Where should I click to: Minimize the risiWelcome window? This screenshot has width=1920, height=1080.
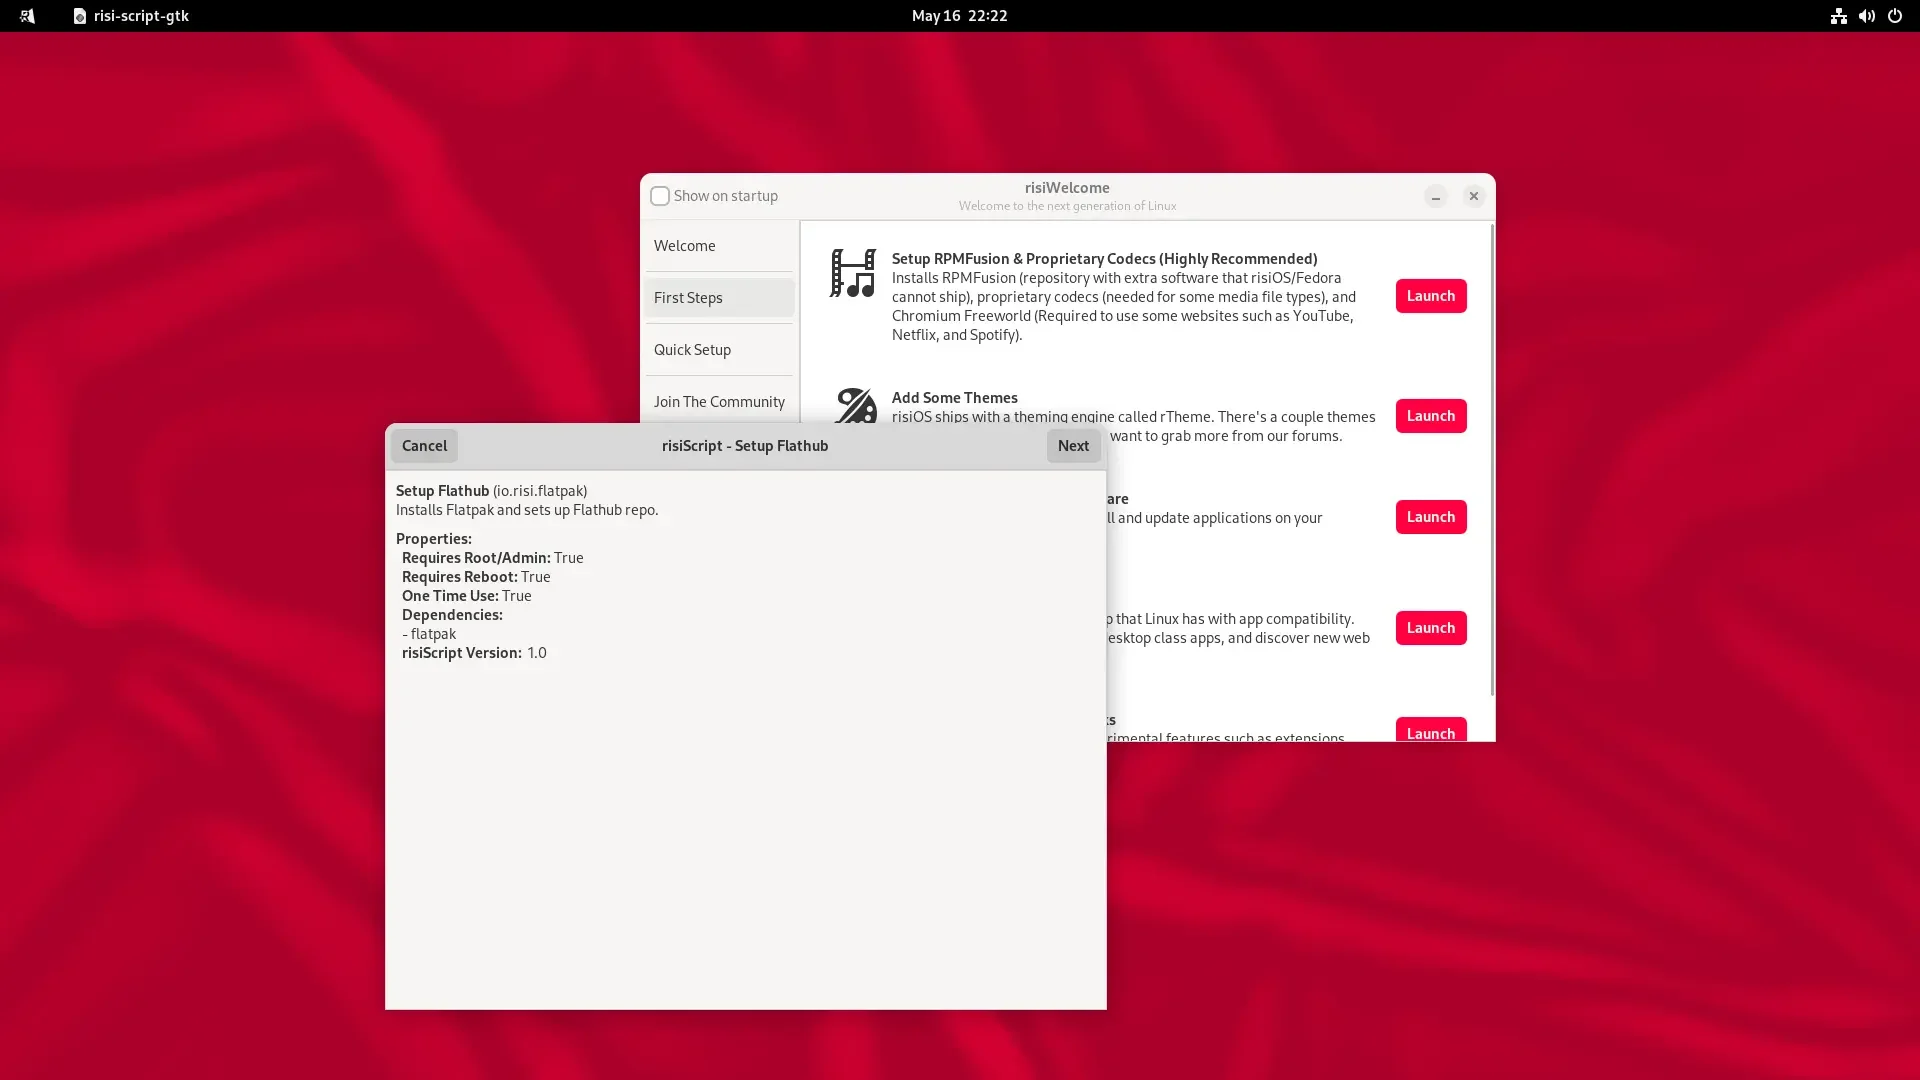[1435, 196]
